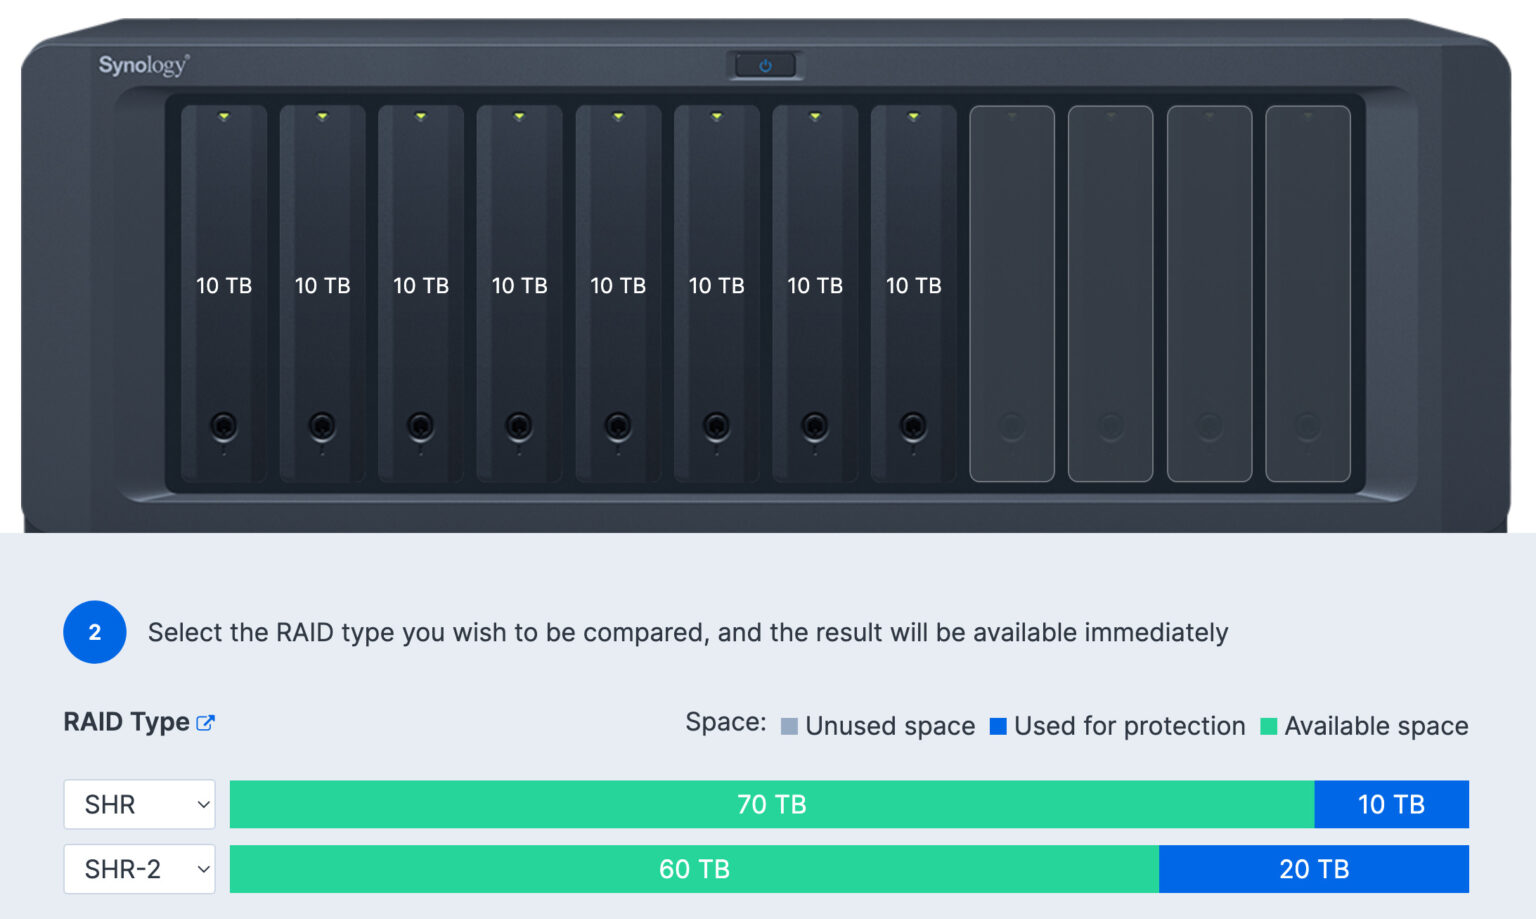
Task: Click the Synology logo
Action: [x=142, y=63]
